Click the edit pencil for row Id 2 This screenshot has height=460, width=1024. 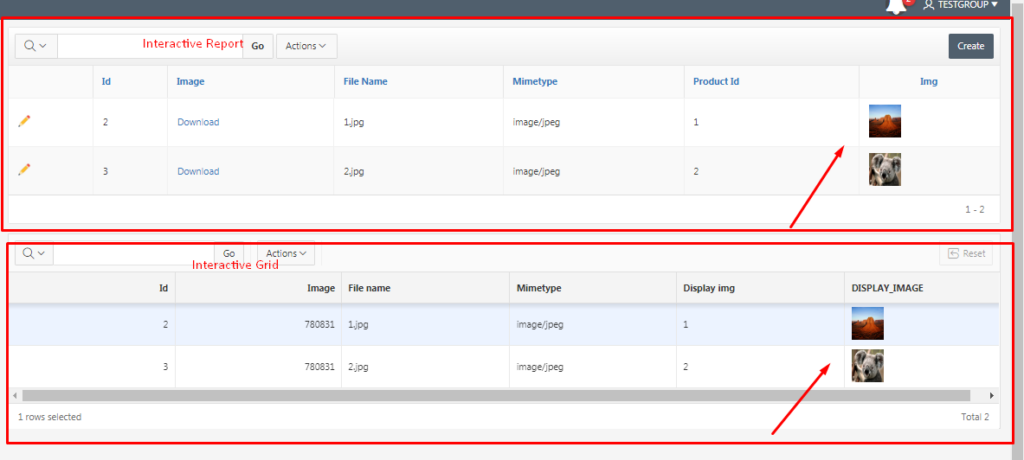25,121
